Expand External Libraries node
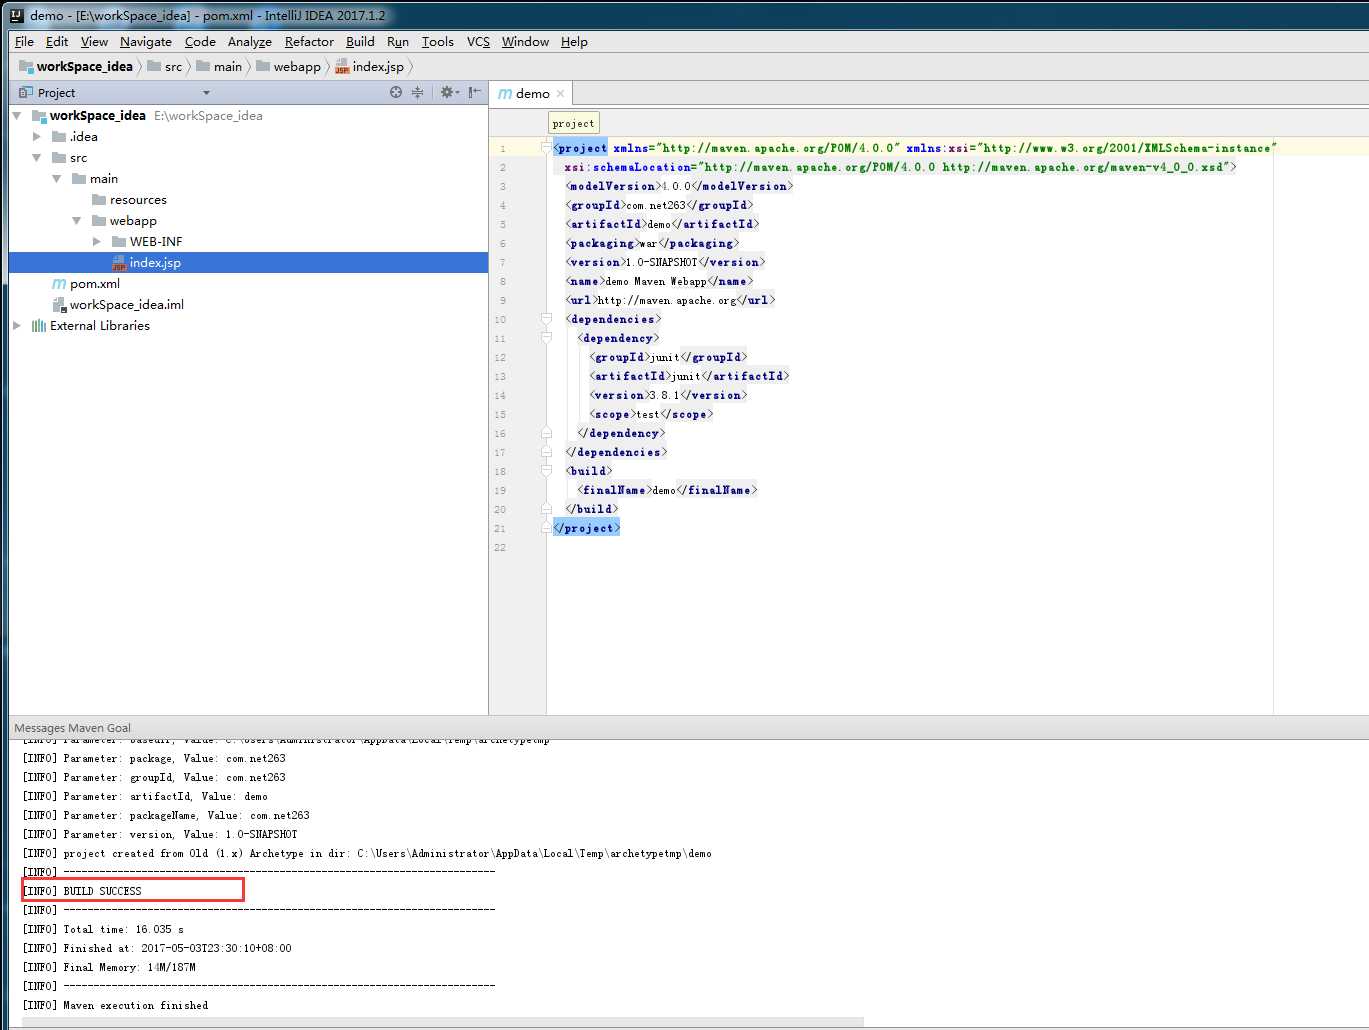The height and width of the screenshot is (1030, 1369). [x=17, y=326]
